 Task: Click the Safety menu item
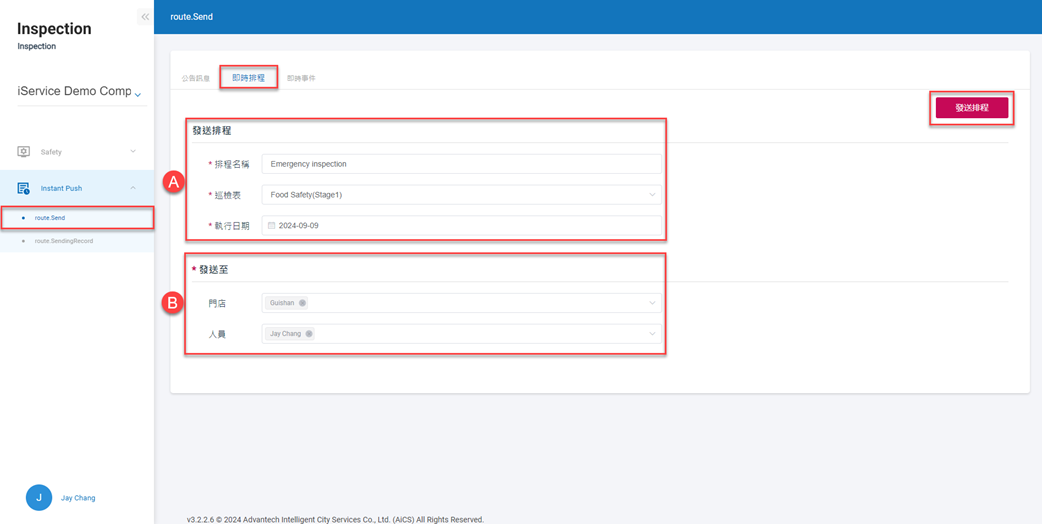click(77, 151)
